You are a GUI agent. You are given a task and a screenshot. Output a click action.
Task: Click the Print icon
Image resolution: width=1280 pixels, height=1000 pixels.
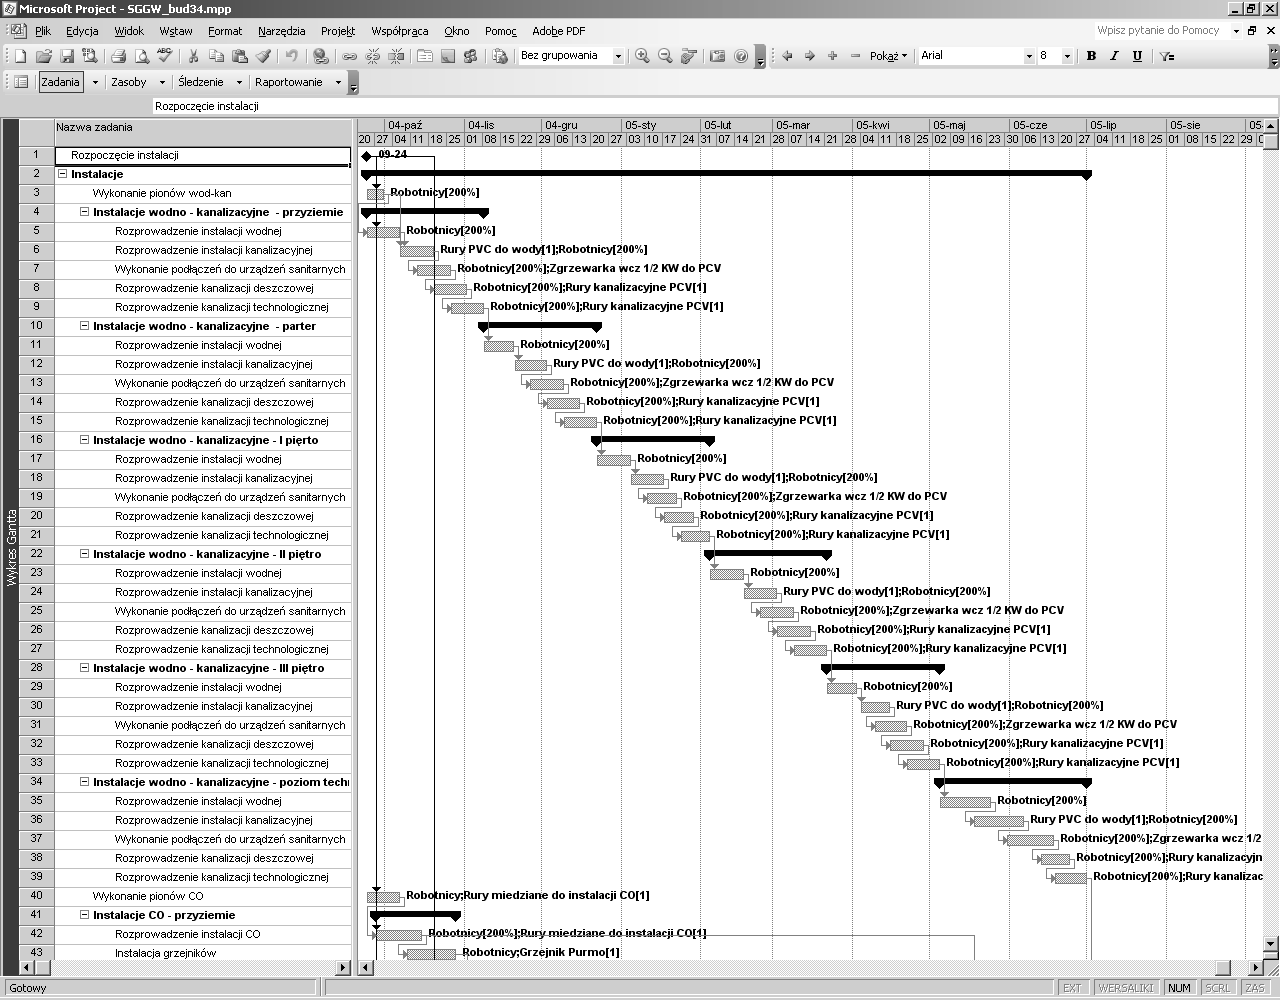[118, 56]
